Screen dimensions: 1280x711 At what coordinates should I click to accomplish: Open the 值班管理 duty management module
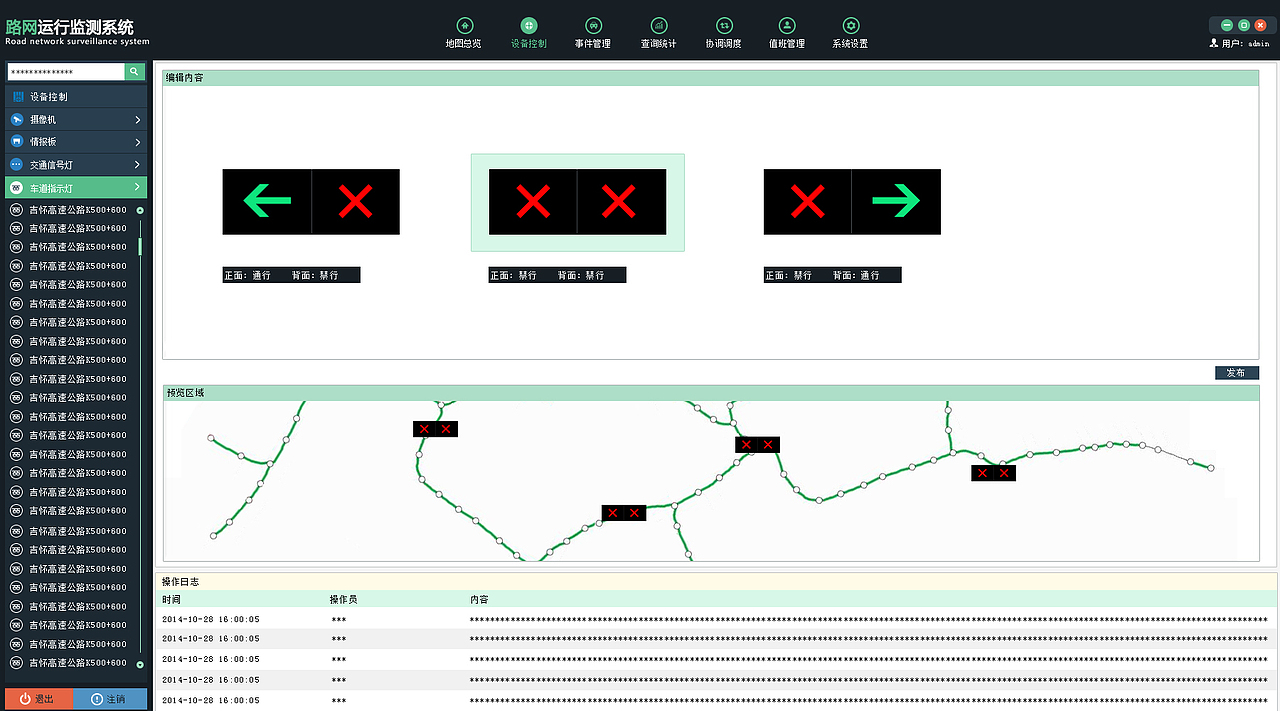[787, 33]
